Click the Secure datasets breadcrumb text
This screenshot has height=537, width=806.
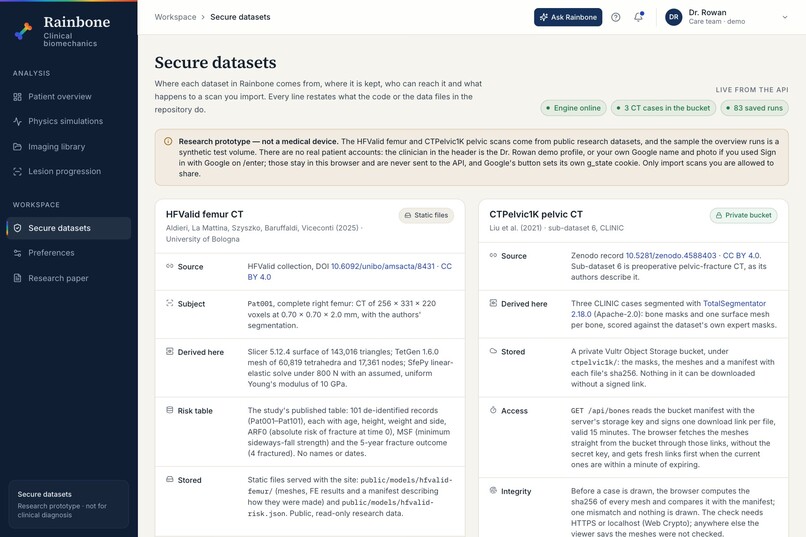pyautogui.click(x=240, y=17)
